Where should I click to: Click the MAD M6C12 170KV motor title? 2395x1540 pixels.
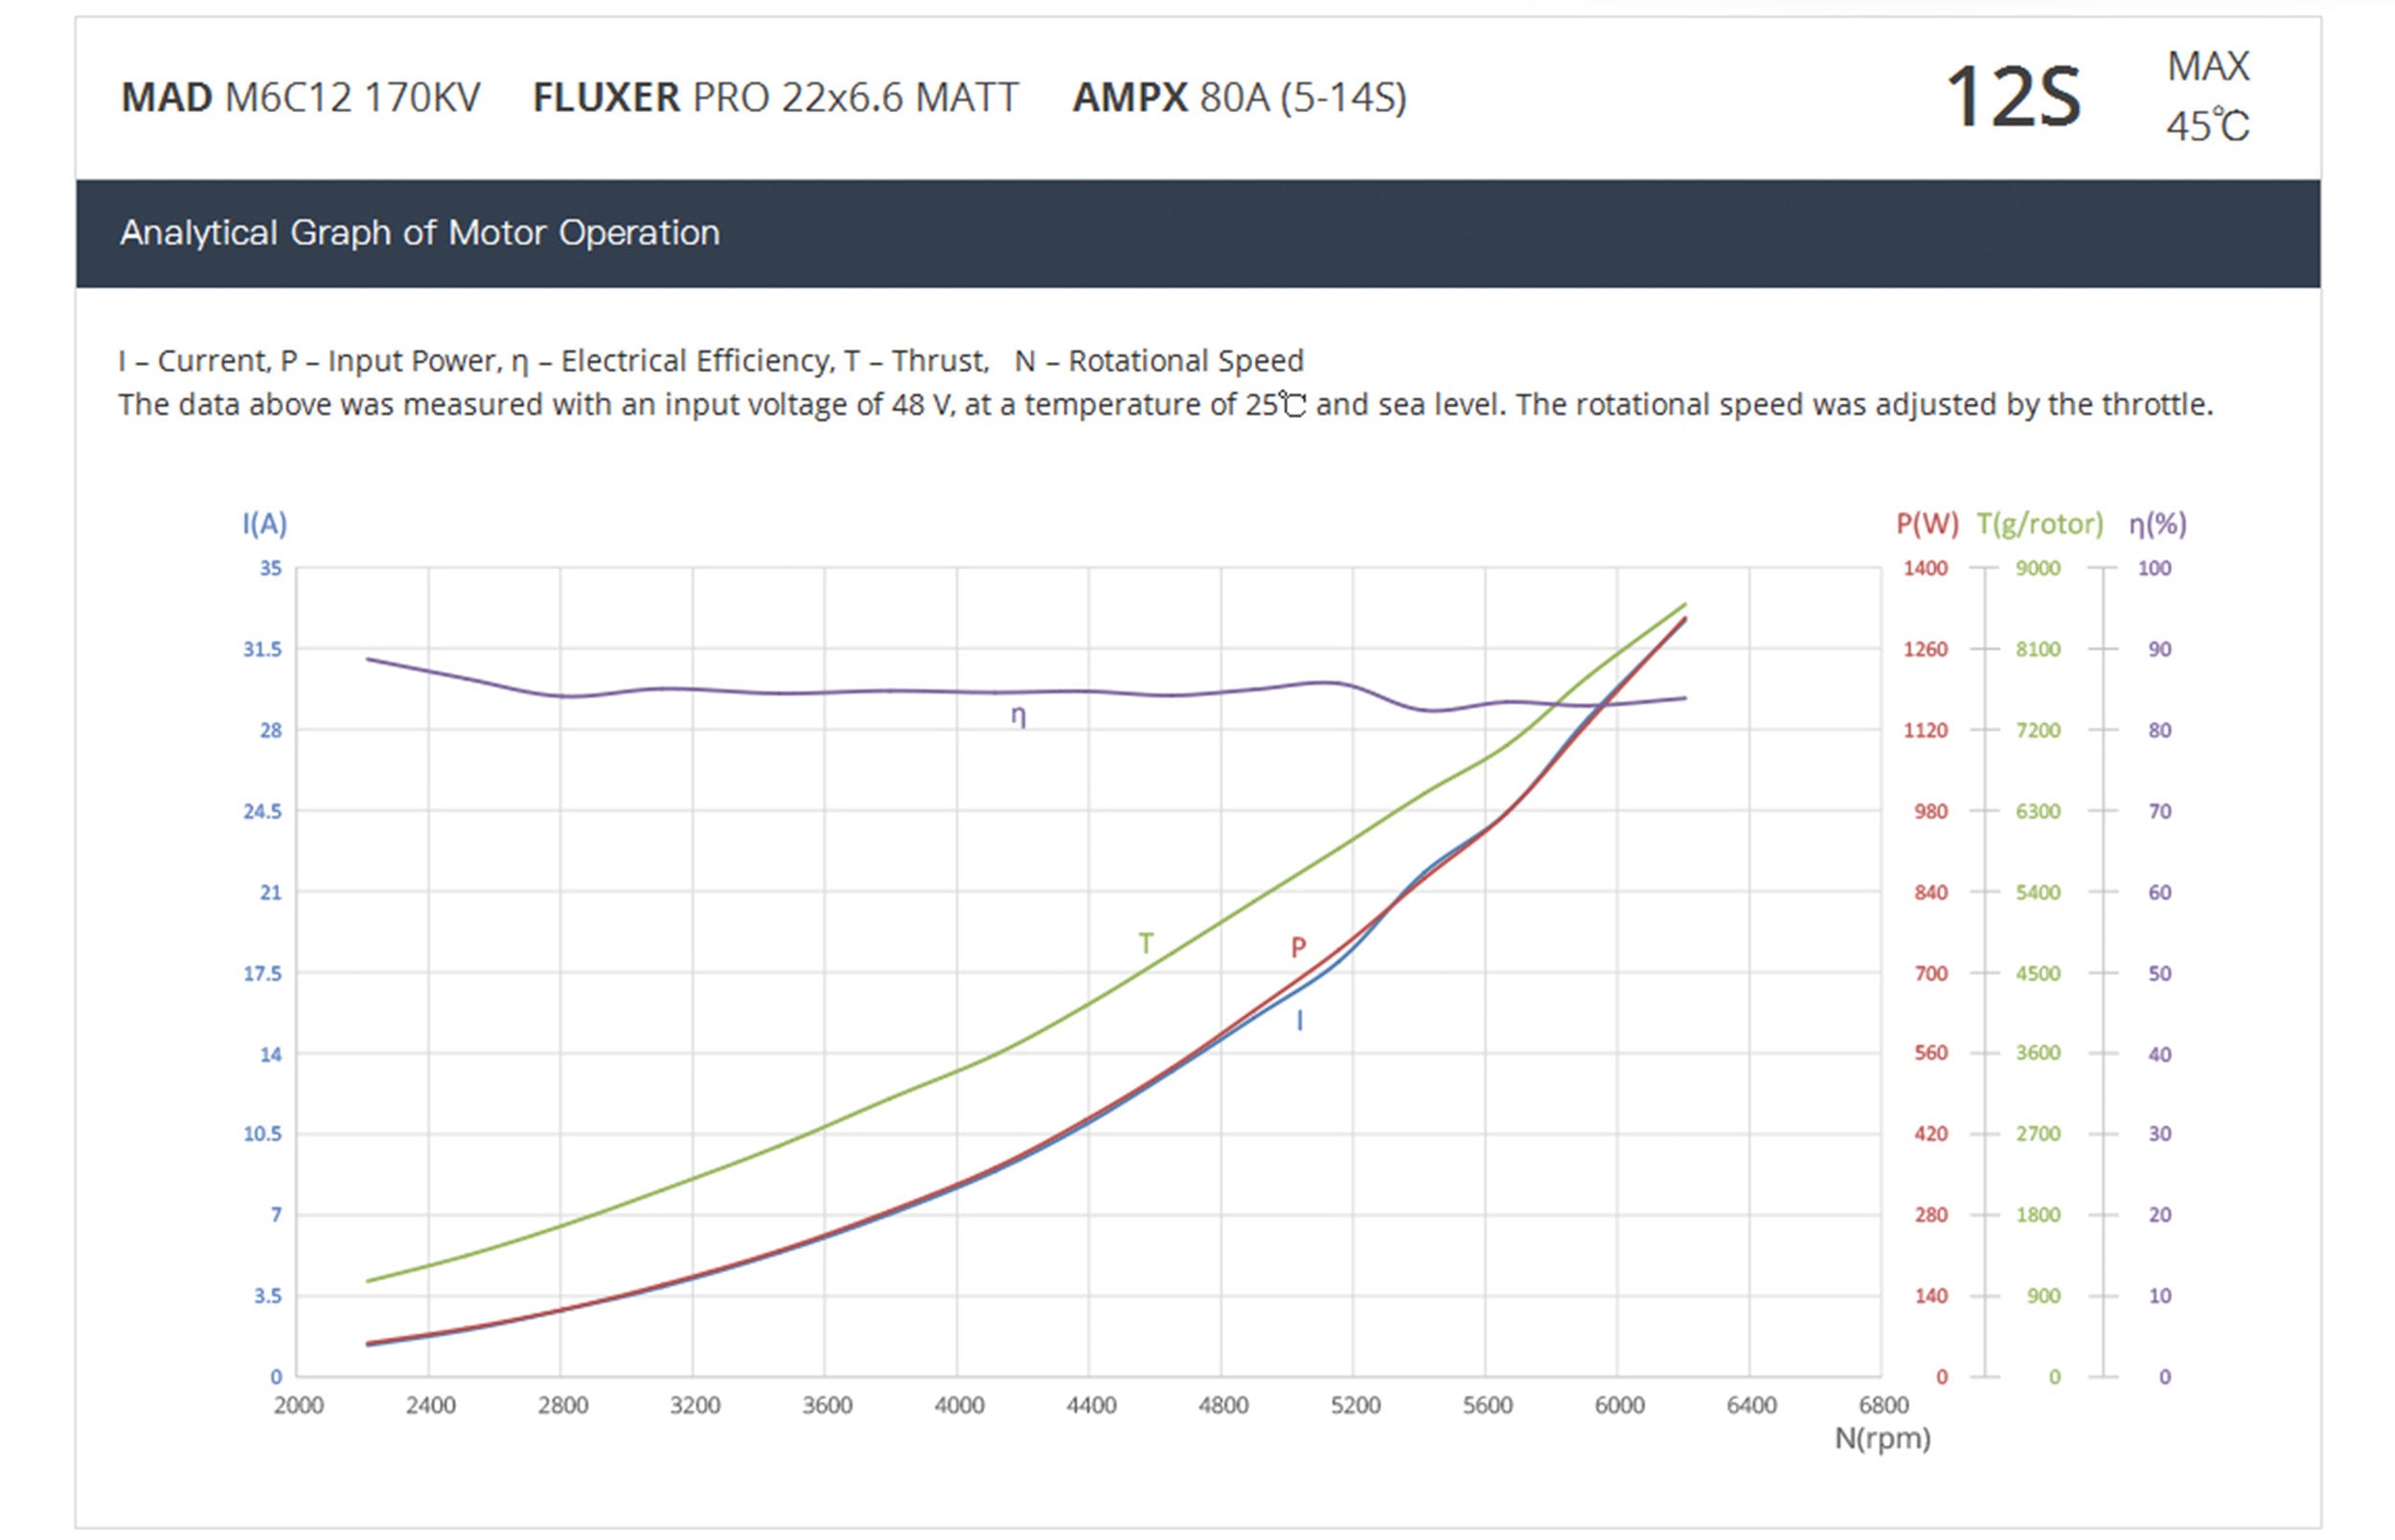[300, 97]
